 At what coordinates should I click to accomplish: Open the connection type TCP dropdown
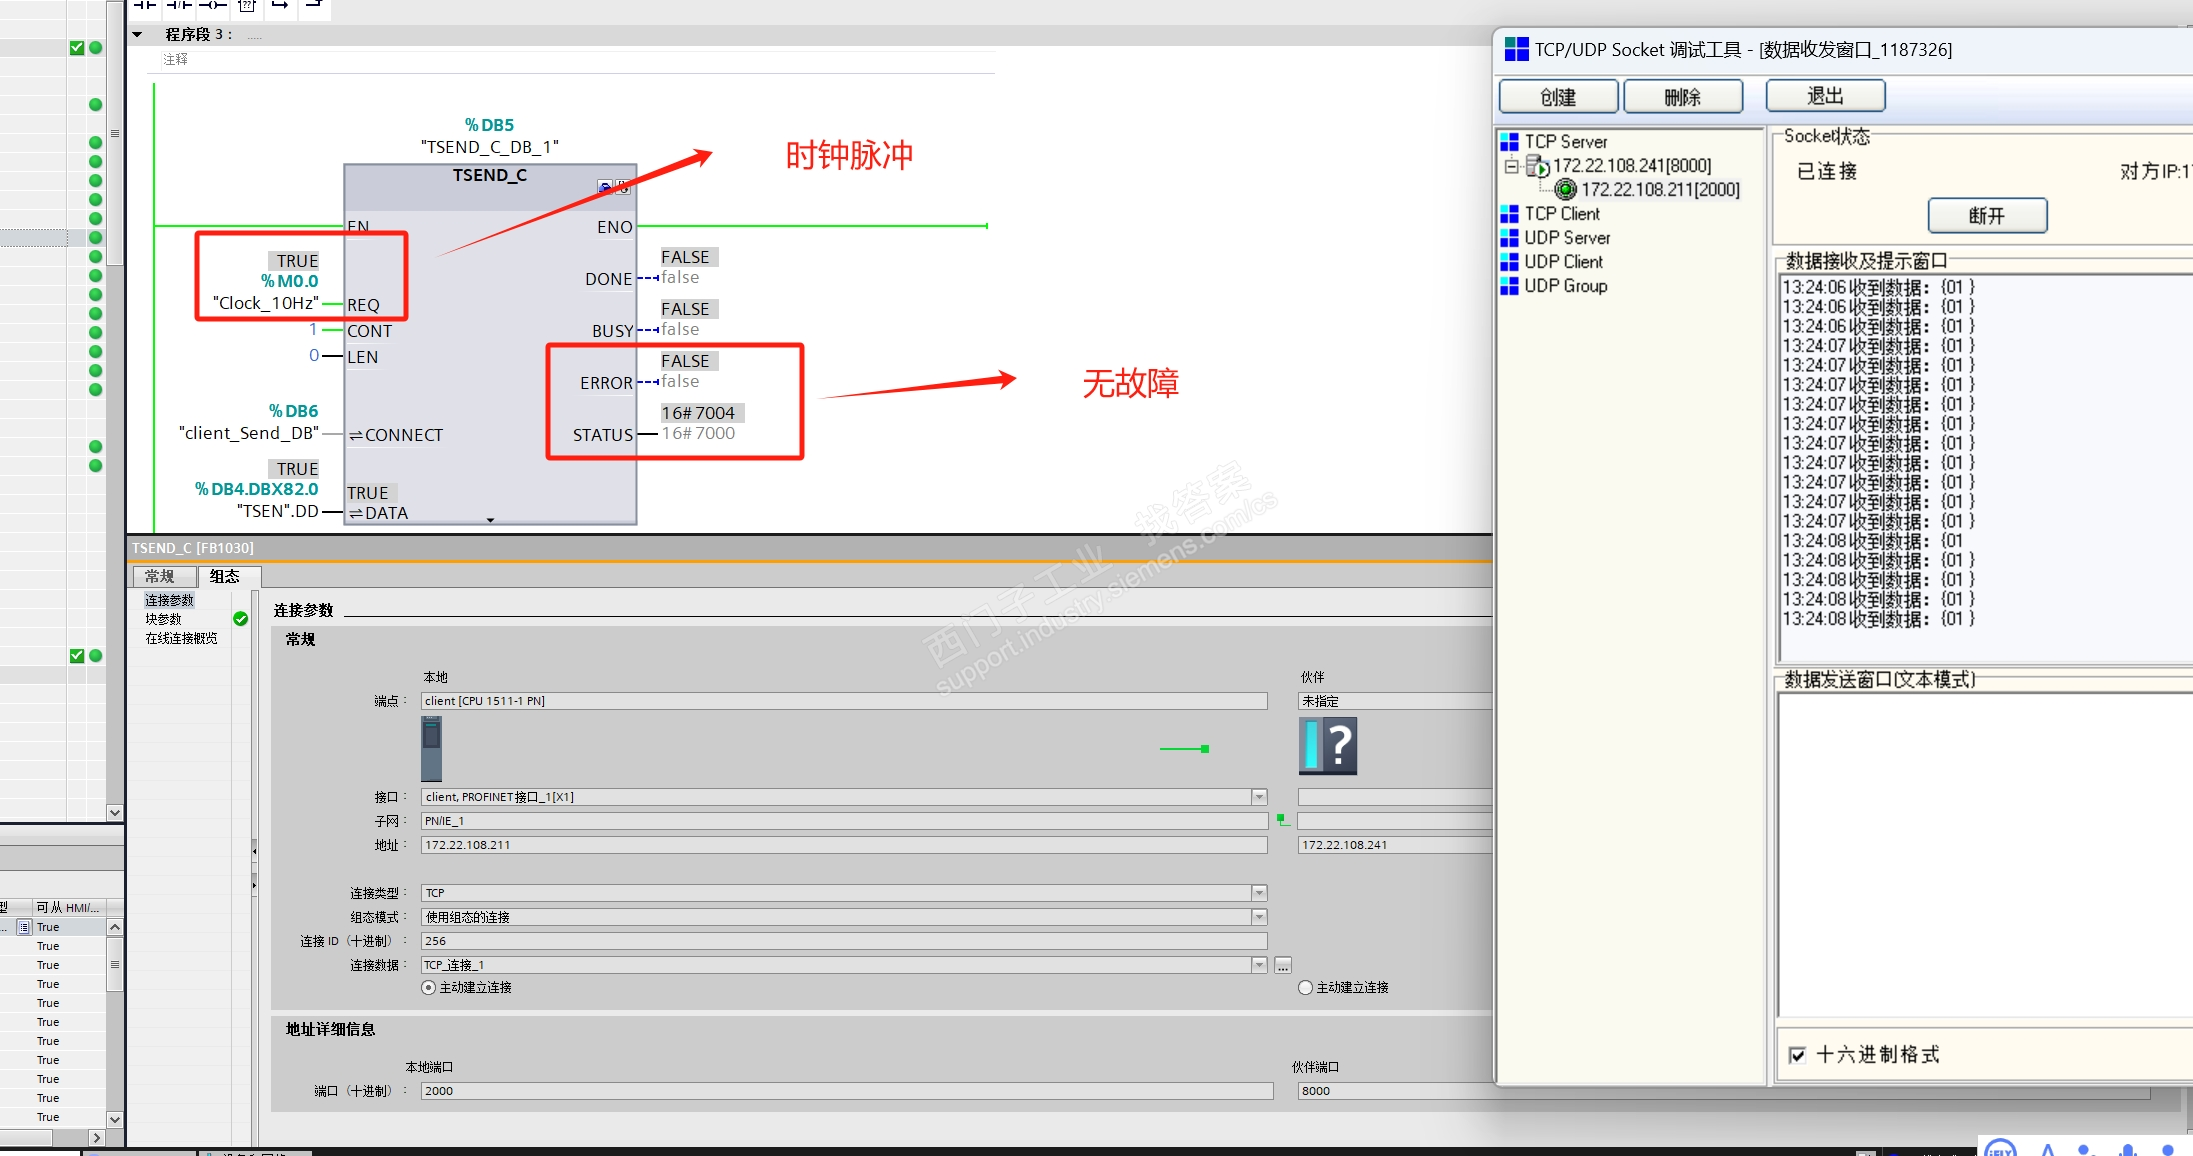pos(1259,893)
